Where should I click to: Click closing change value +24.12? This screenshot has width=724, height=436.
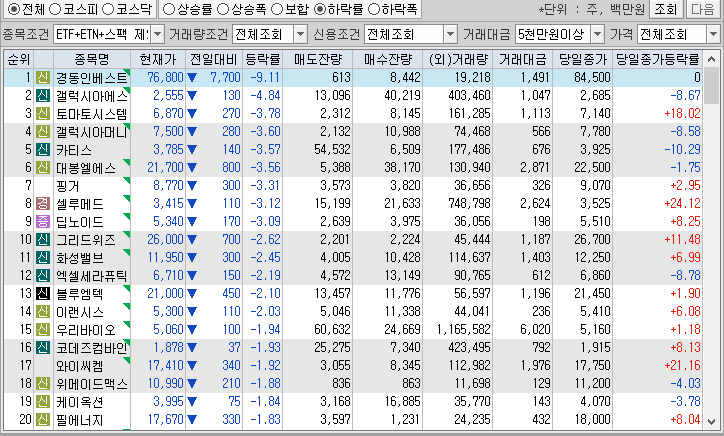682,204
